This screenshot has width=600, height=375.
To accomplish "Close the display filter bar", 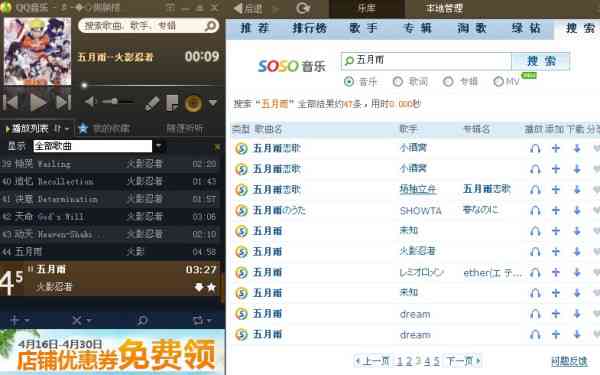I will 217,147.
